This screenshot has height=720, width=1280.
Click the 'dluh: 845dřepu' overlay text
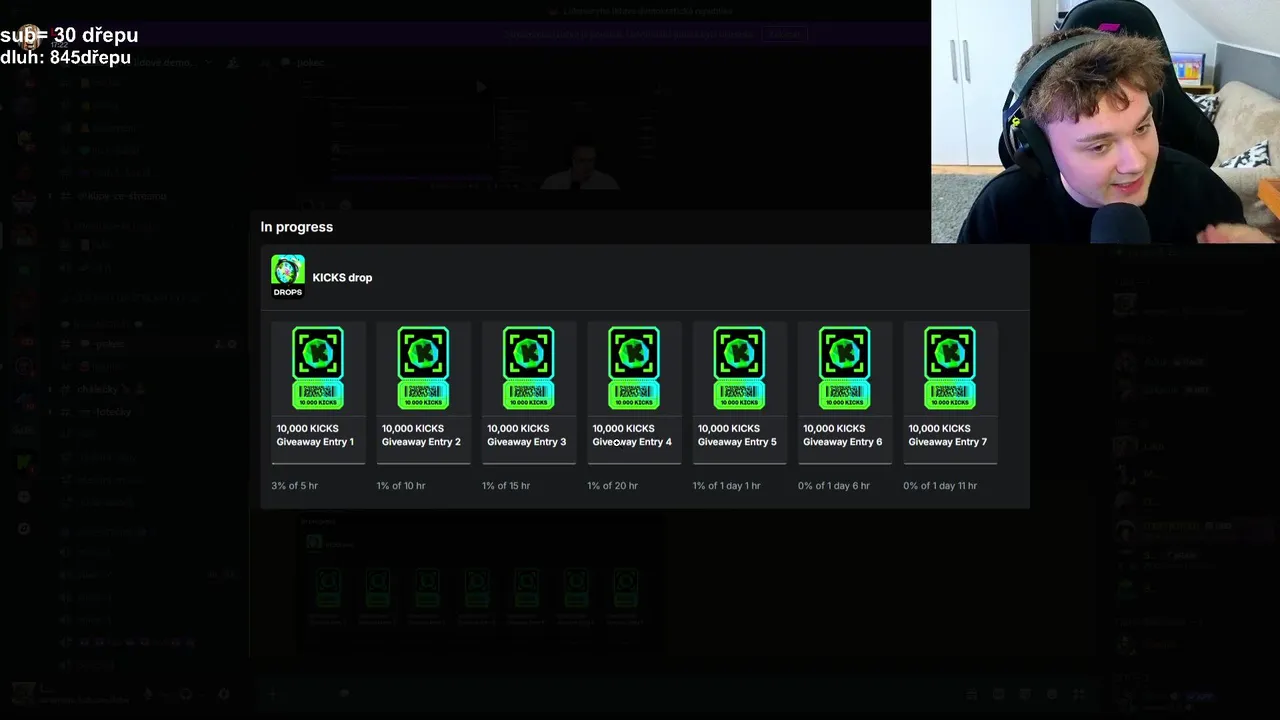66,58
